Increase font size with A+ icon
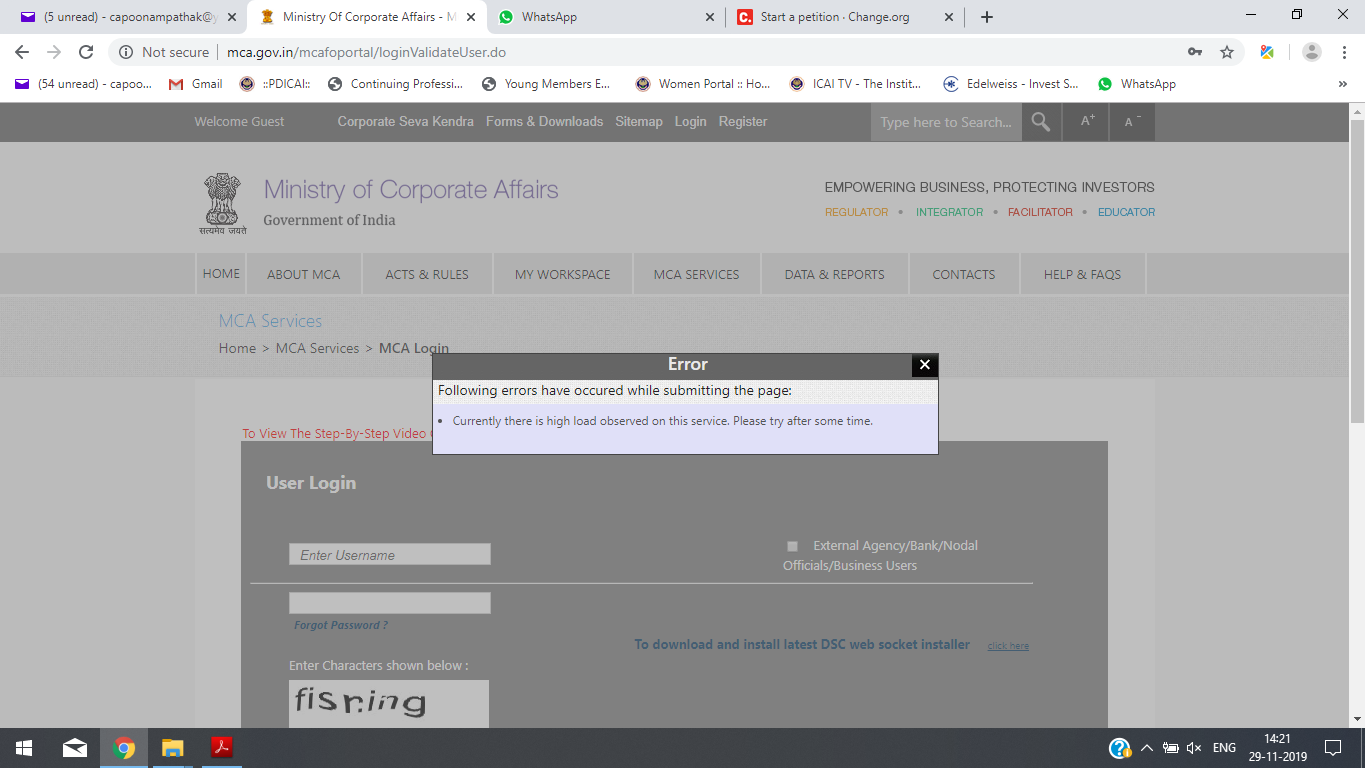 [1087, 122]
